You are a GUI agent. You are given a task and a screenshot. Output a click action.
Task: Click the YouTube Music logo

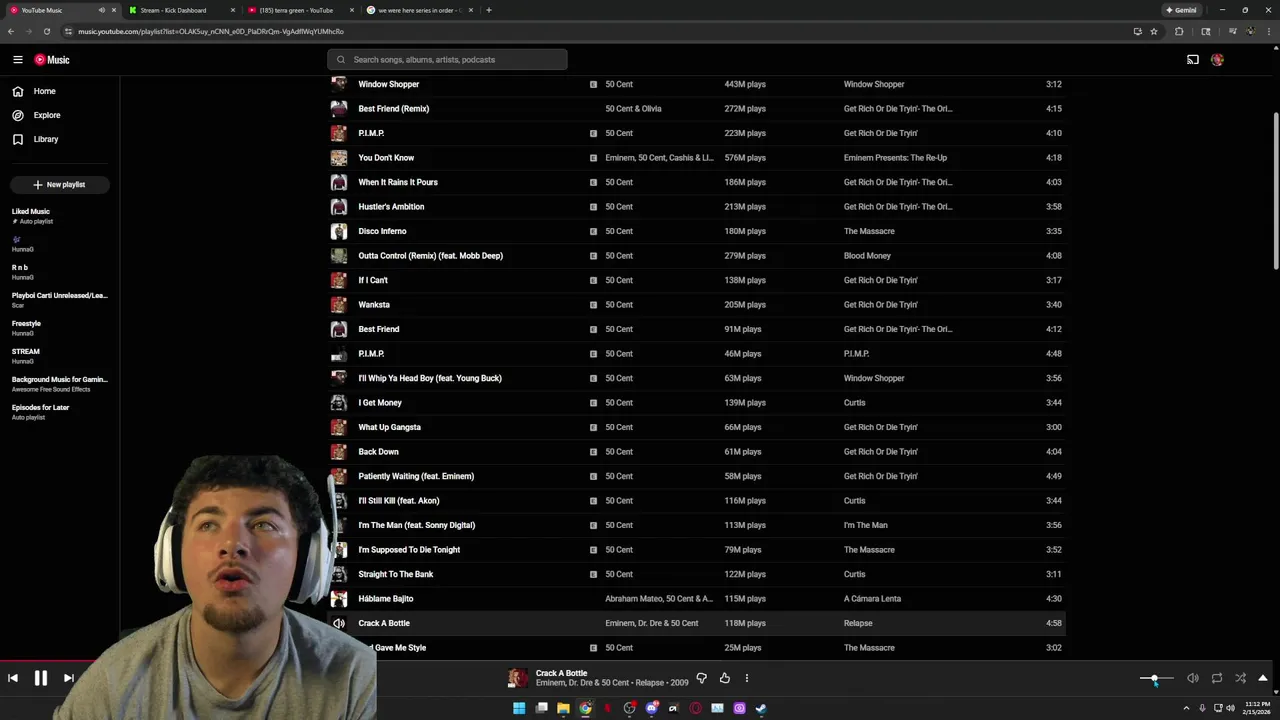(52, 60)
